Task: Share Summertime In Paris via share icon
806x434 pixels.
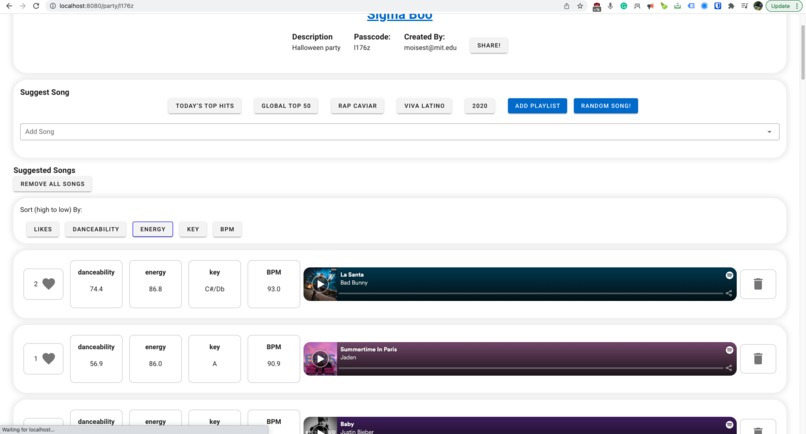Action: click(x=728, y=368)
